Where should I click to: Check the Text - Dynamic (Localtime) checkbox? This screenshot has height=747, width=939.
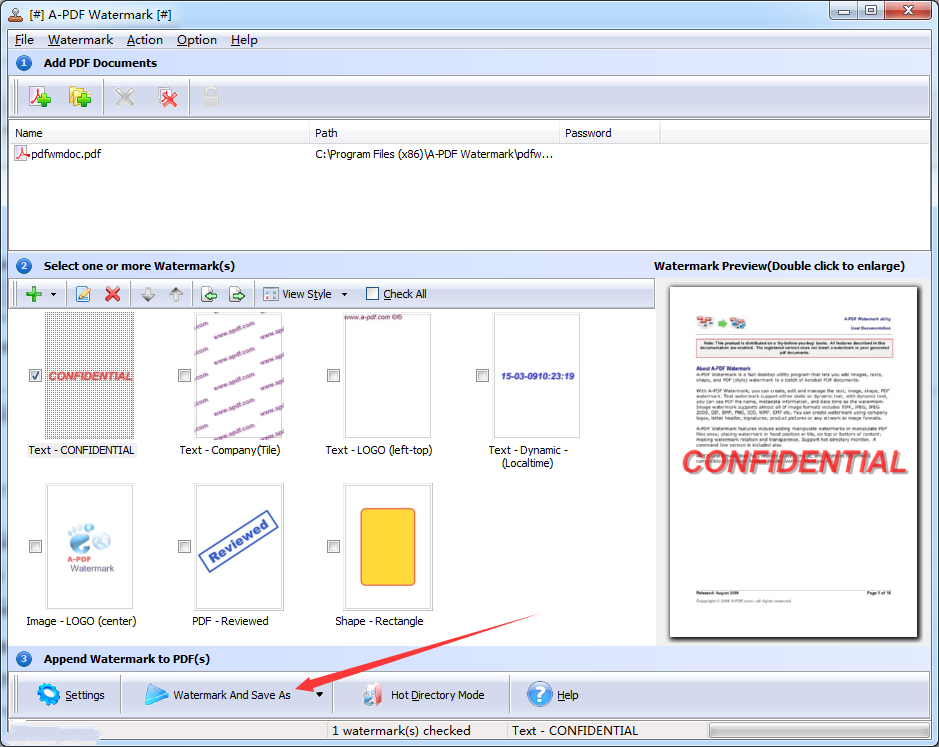482,375
